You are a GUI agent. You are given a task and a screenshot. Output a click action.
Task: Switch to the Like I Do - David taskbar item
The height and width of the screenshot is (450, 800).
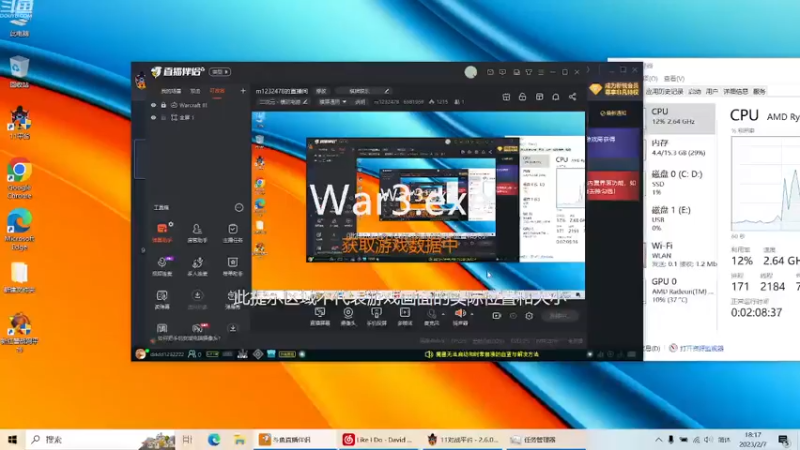379,439
